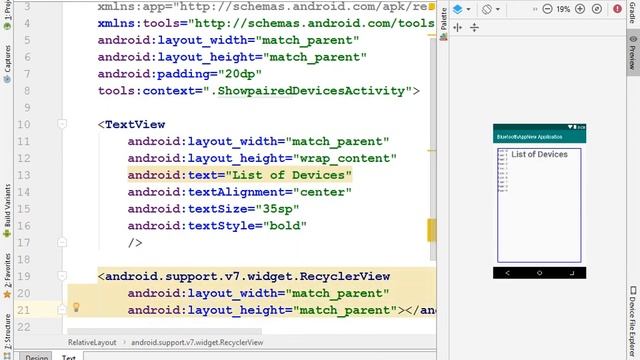Click the android:textSize="35sp" attribute

point(213,209)
